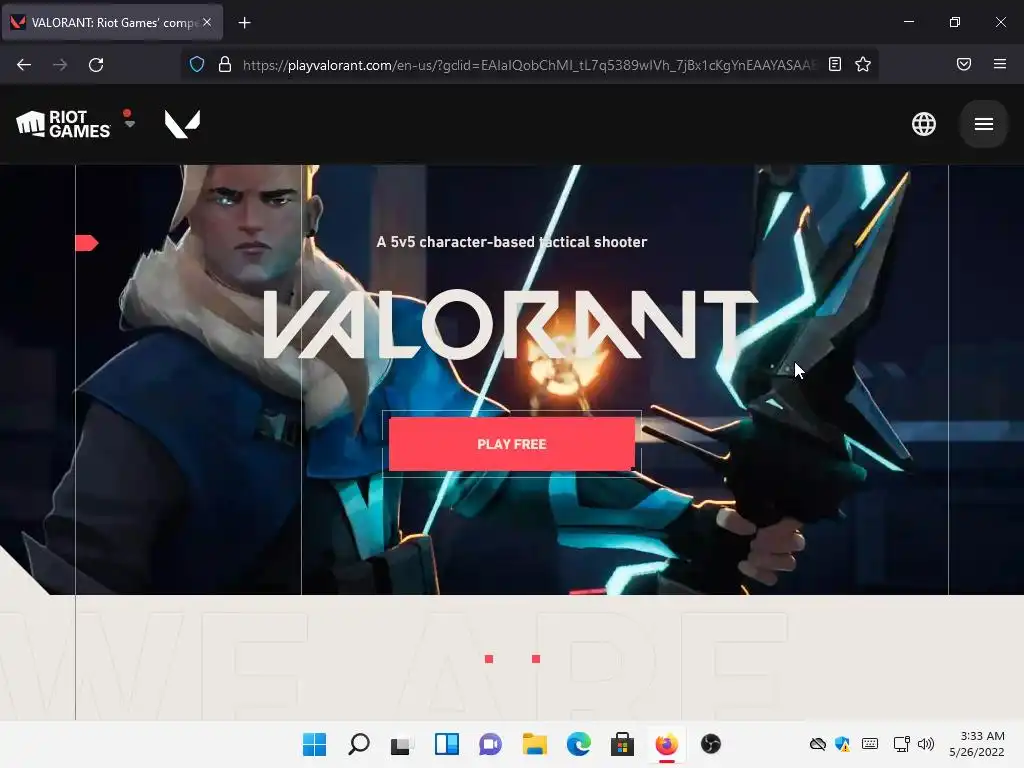Reload the page with the refresh icon

[96, 65]
